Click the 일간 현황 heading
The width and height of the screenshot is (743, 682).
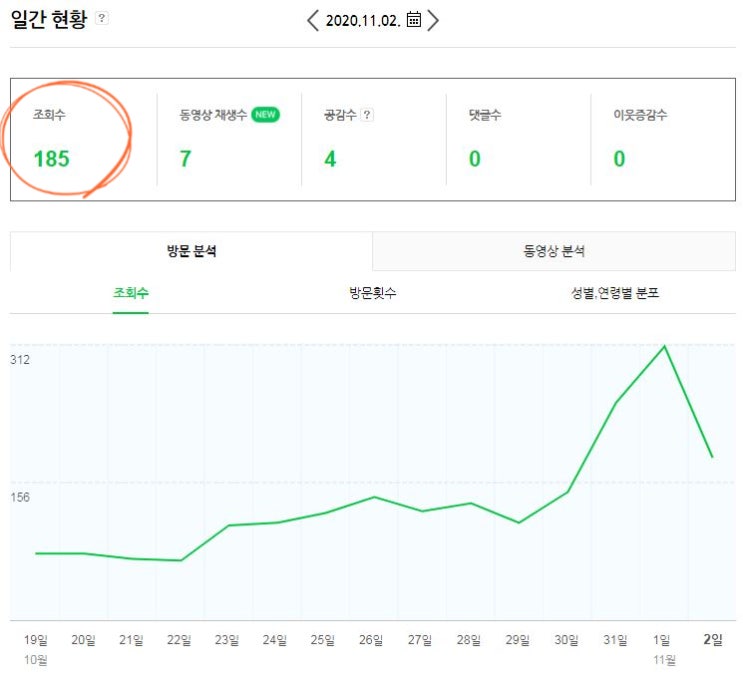click(x=49, y=19)
